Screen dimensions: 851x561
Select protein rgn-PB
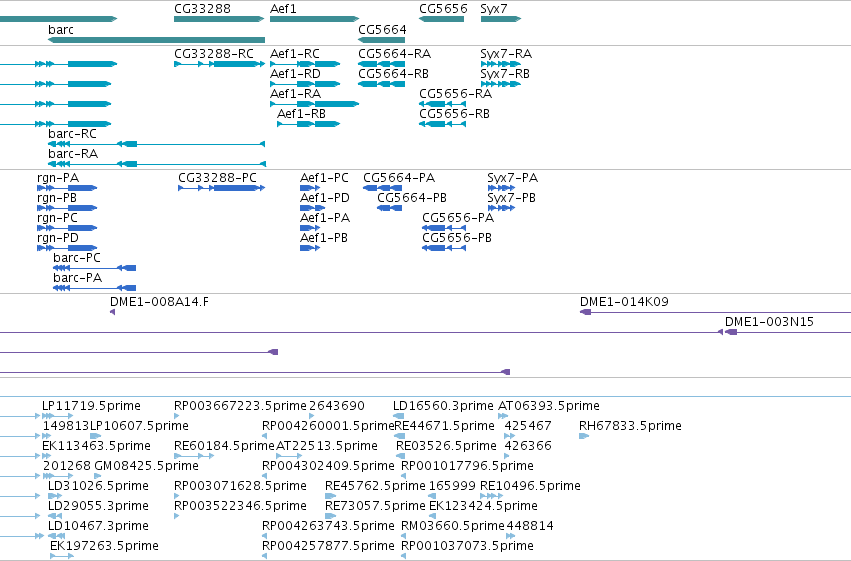point(57,198)
